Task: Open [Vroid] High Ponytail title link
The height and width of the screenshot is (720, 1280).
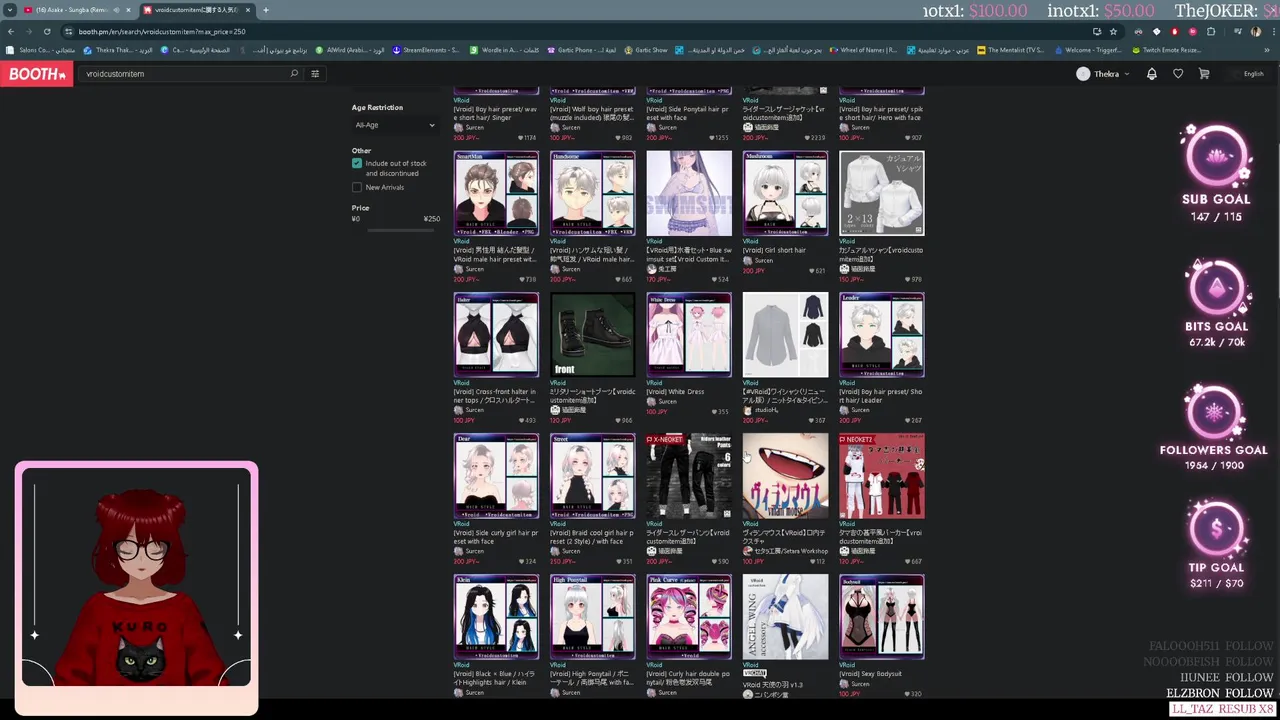Action: tap(592, 678)
